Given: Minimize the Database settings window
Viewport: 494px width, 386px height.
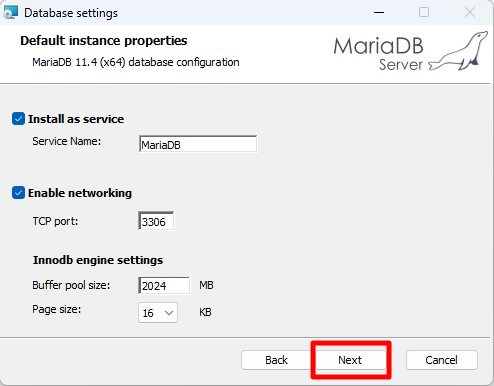Looking at the screenshot, I should click(379, 13).
